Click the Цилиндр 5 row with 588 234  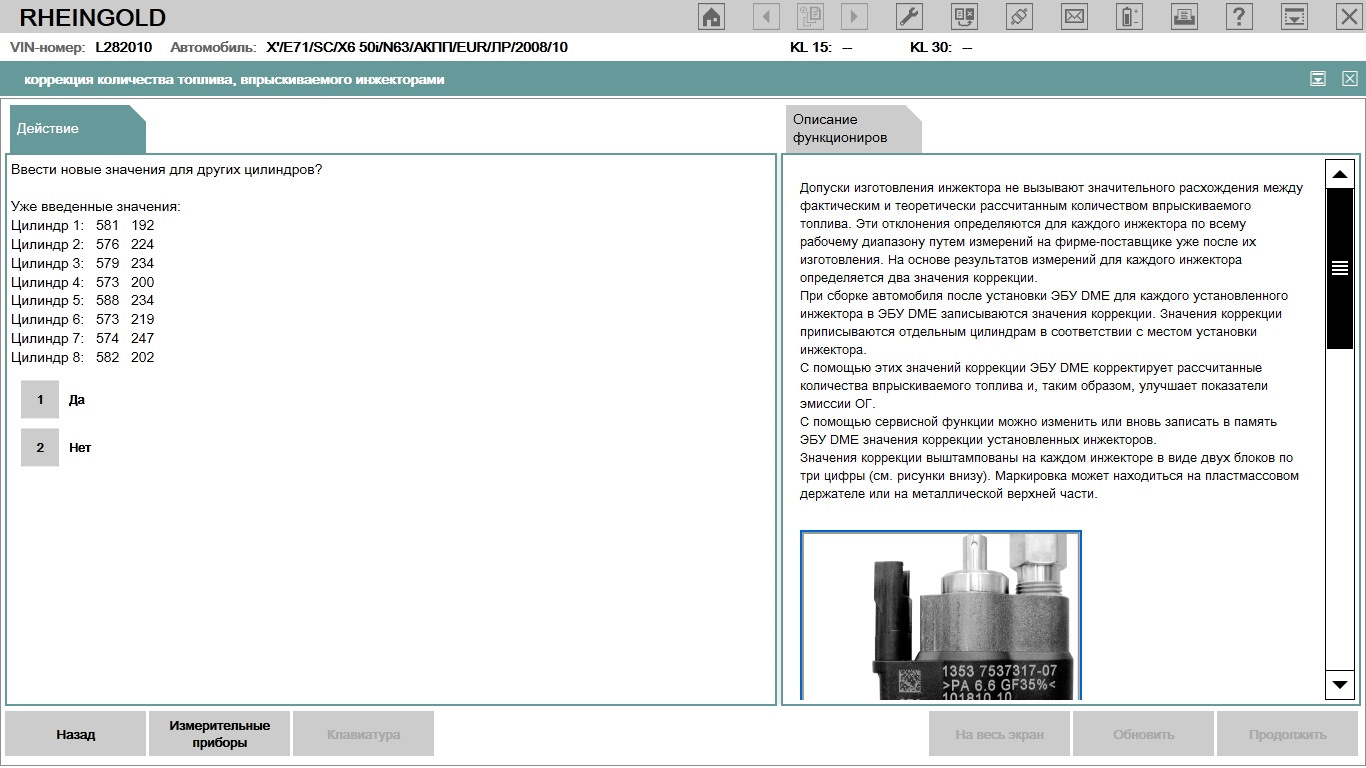coord(83,300)
